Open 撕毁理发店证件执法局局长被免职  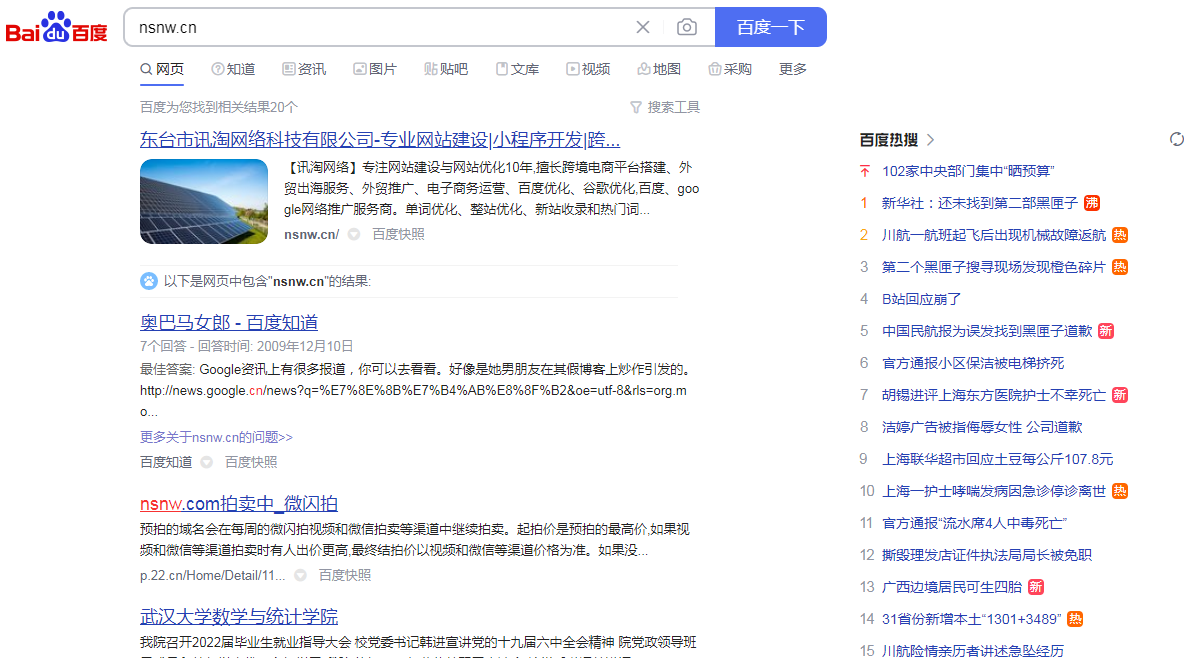987,555
